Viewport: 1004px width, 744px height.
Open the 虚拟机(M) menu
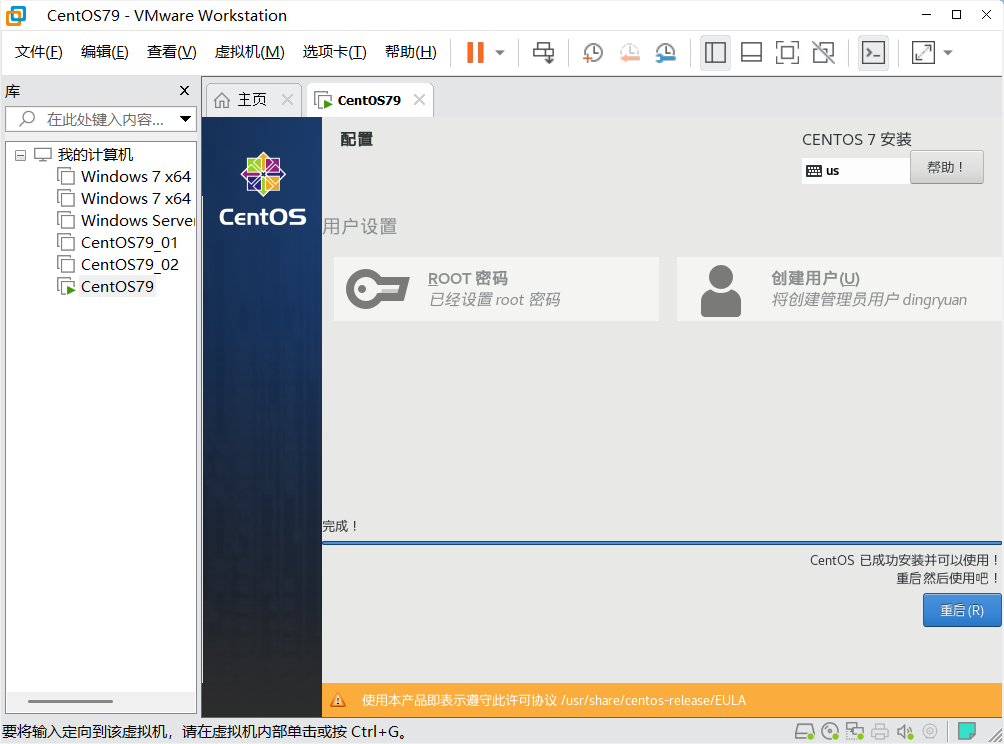(x=249, y=52)
